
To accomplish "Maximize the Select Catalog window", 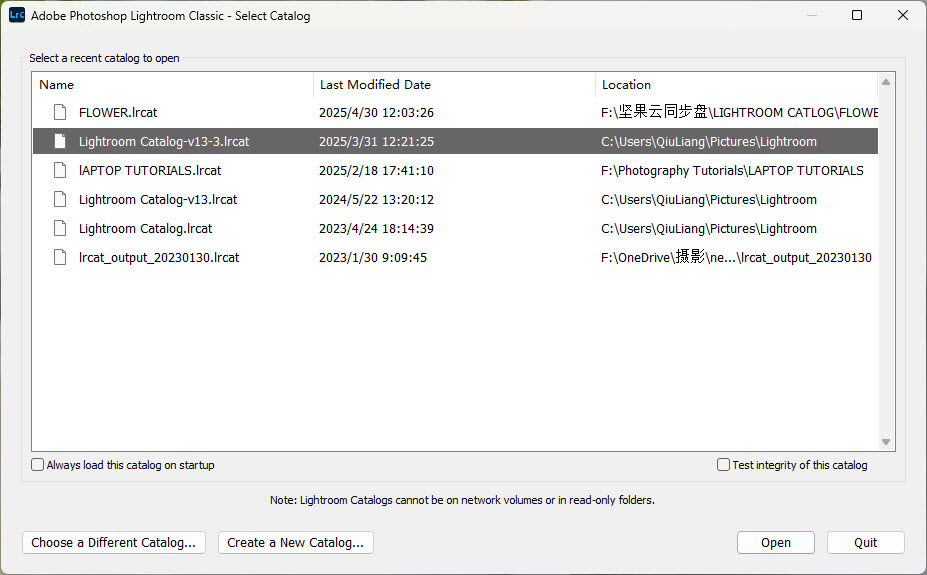I will tap(857, 15).
